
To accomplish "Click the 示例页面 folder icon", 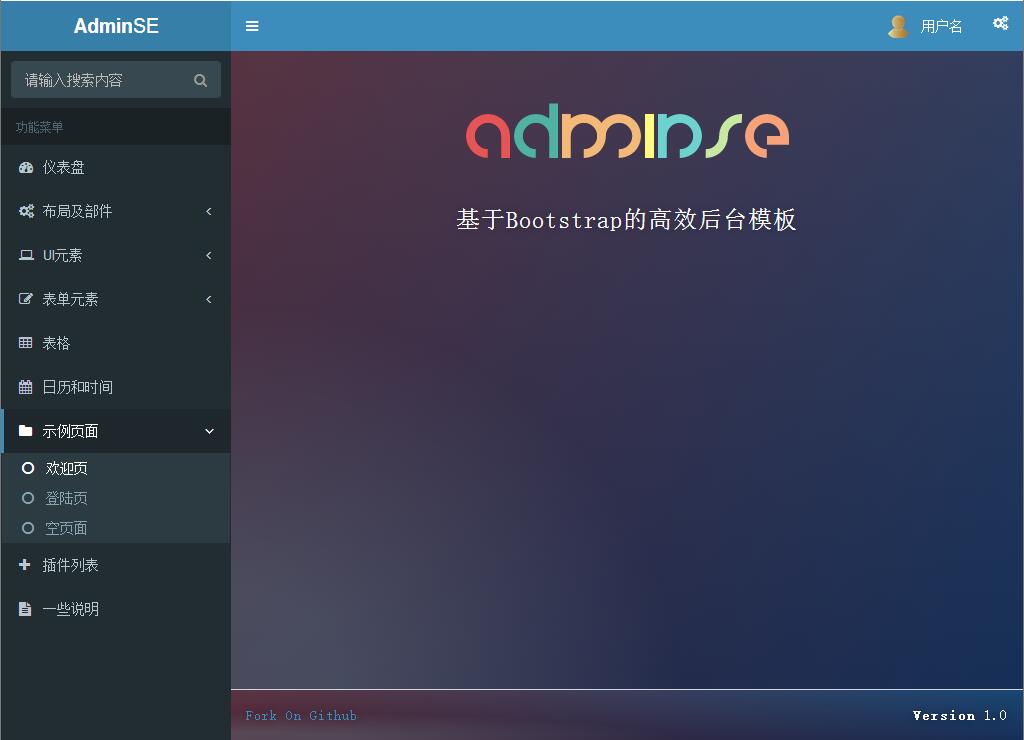I will (x=25, y=430).
